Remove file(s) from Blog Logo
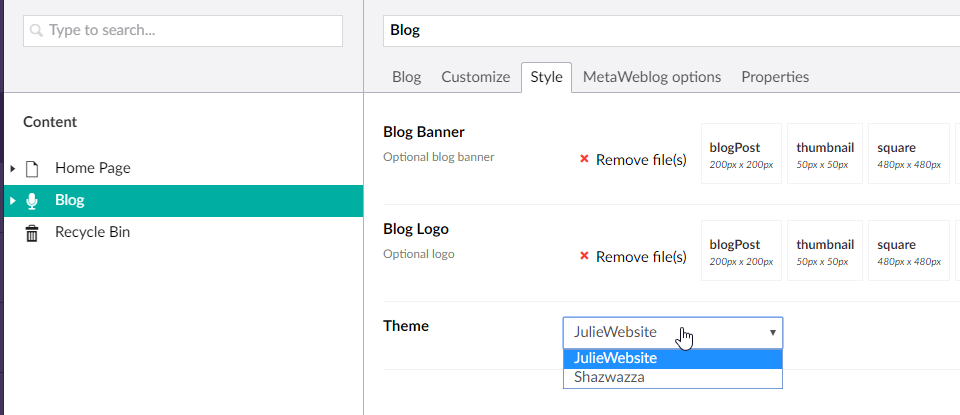Screen dimensions: 960x415 641,256
